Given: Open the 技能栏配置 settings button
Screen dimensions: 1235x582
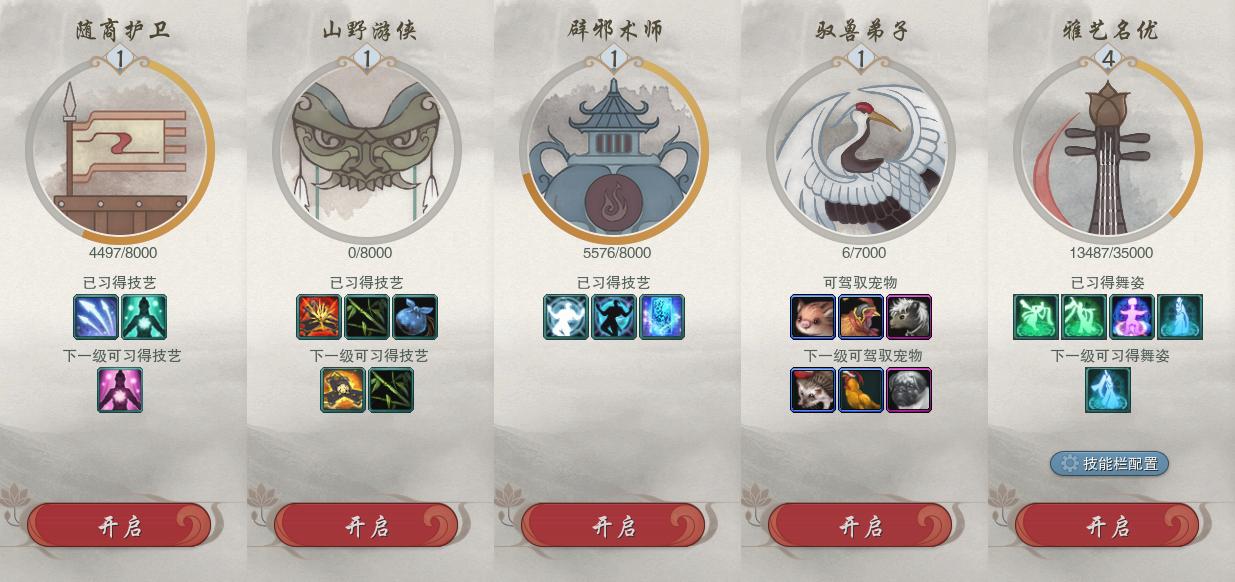Looking at the screenshot, I should pyautogui.click(x=1109, y=463).
